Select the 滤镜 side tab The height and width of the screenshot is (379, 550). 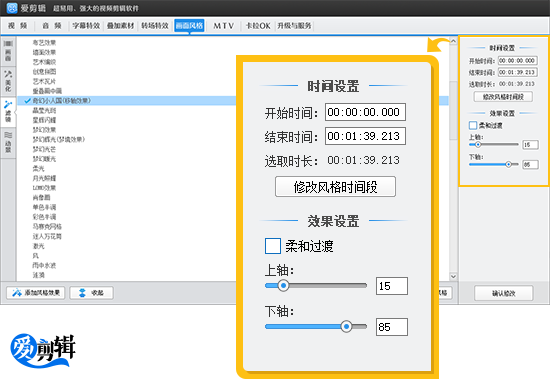tap(8, 112)
